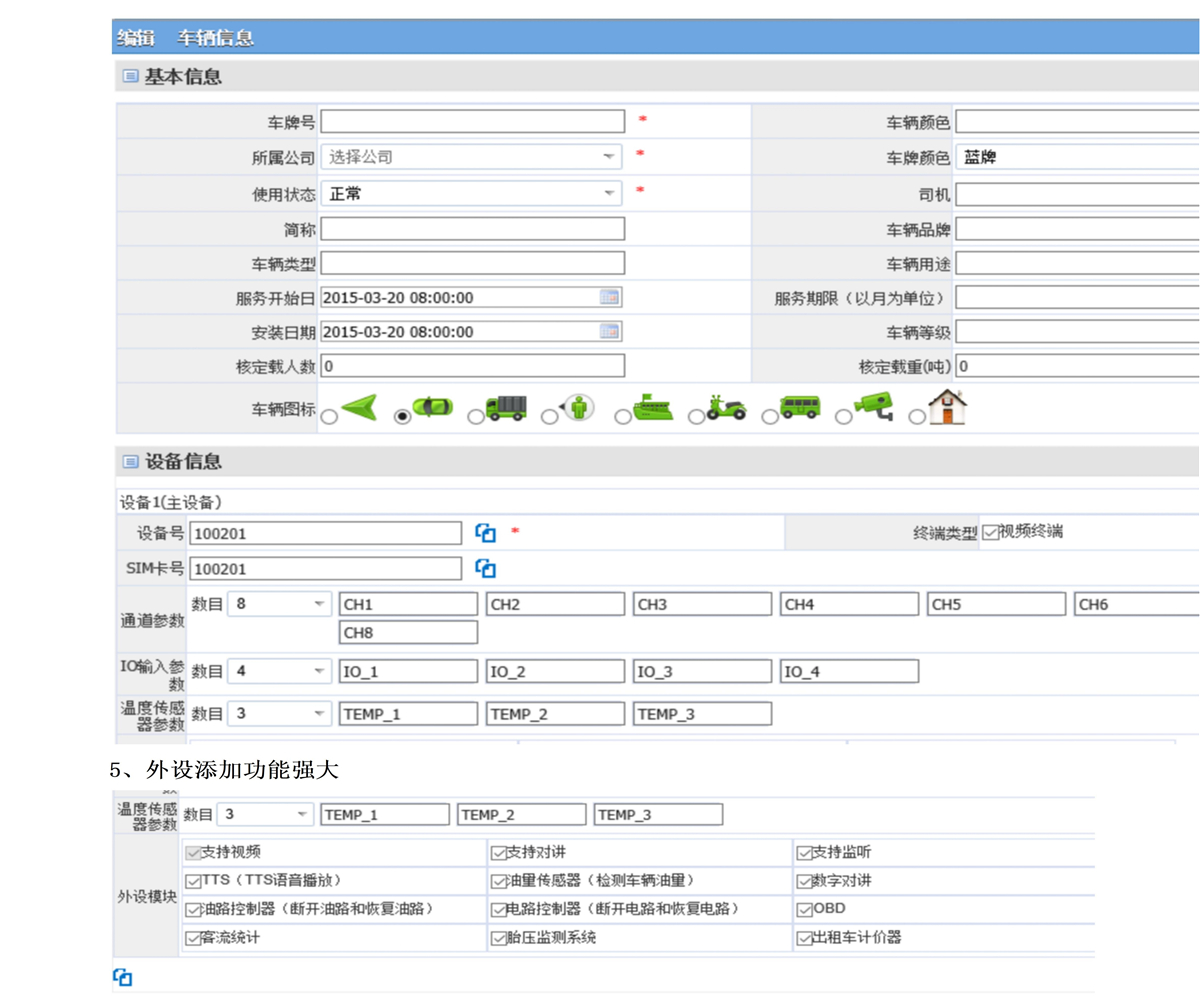The image size is (1200, 1000).
Task: Expand the 使用状态 status dropdown
Action: click(x=608, y=194)
